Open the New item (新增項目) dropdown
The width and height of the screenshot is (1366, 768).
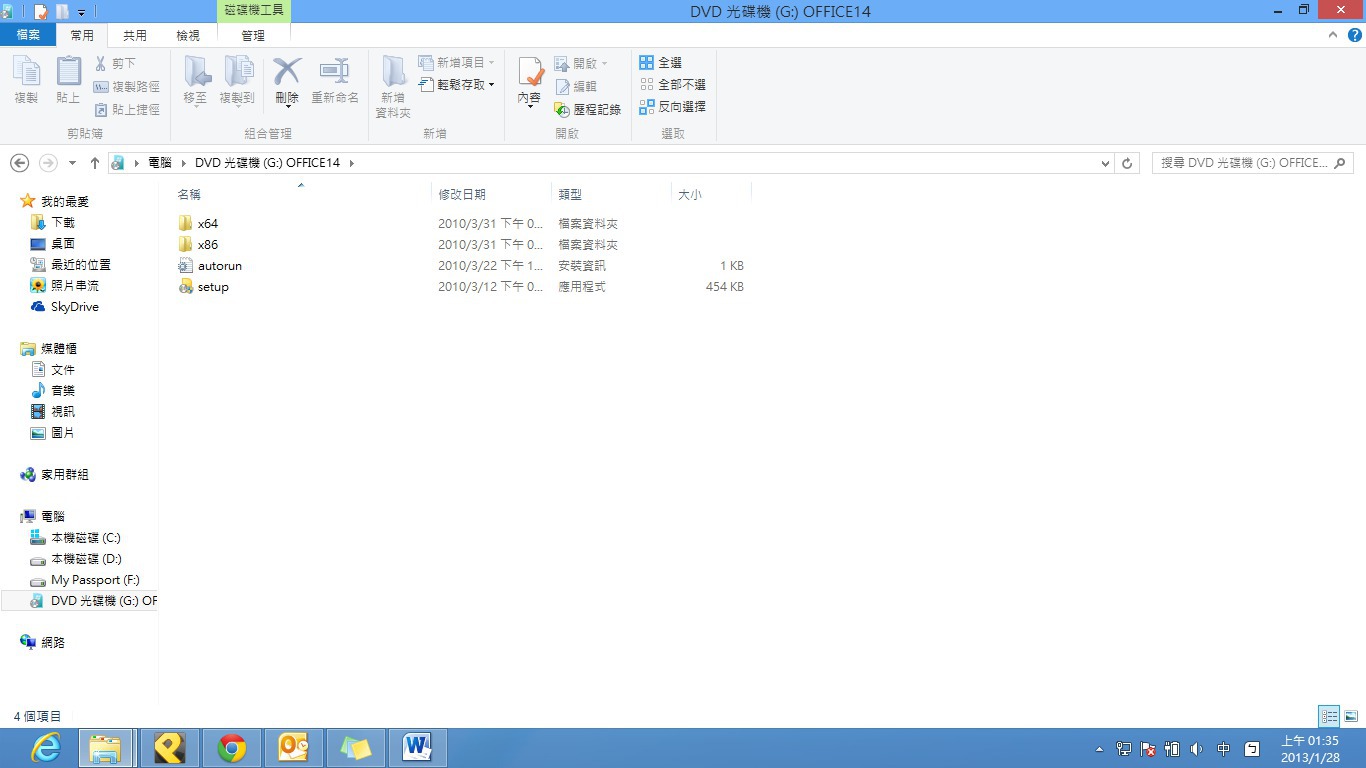point(456,63)
